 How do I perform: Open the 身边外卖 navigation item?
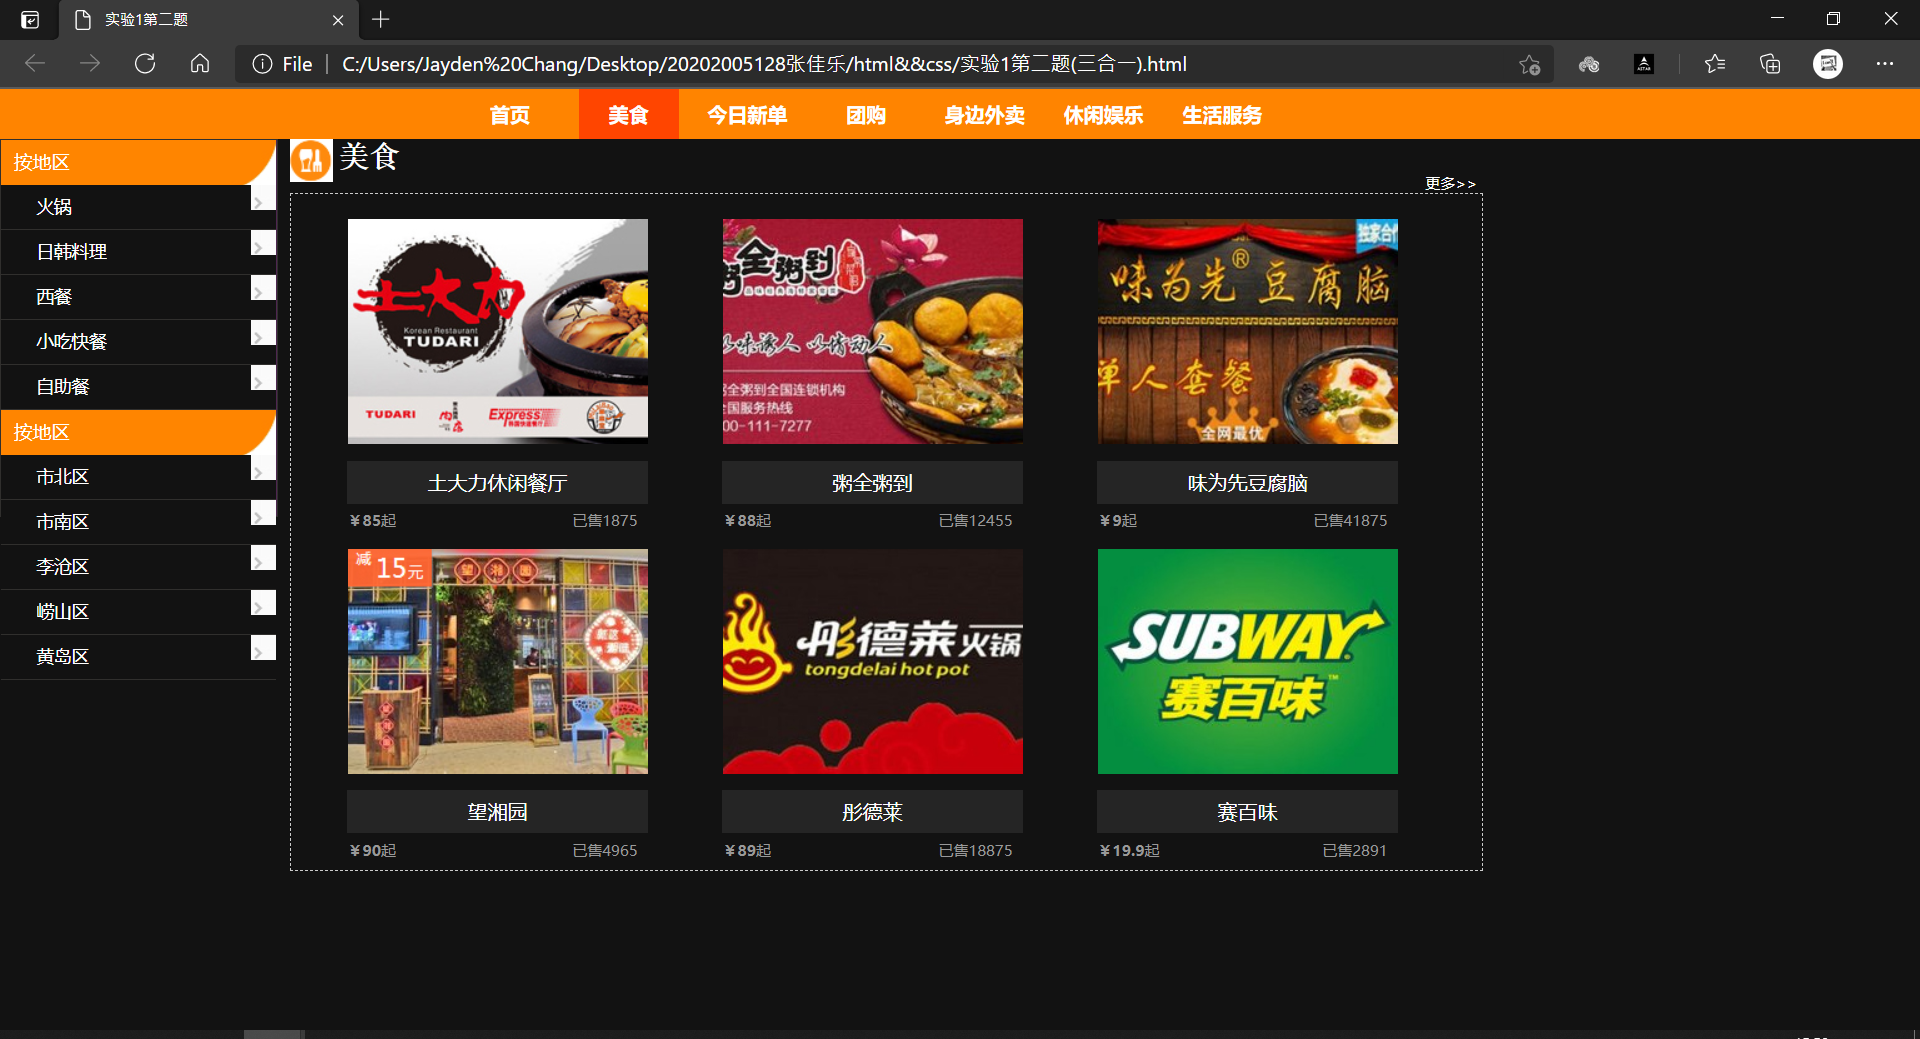[x=986, y=115]
